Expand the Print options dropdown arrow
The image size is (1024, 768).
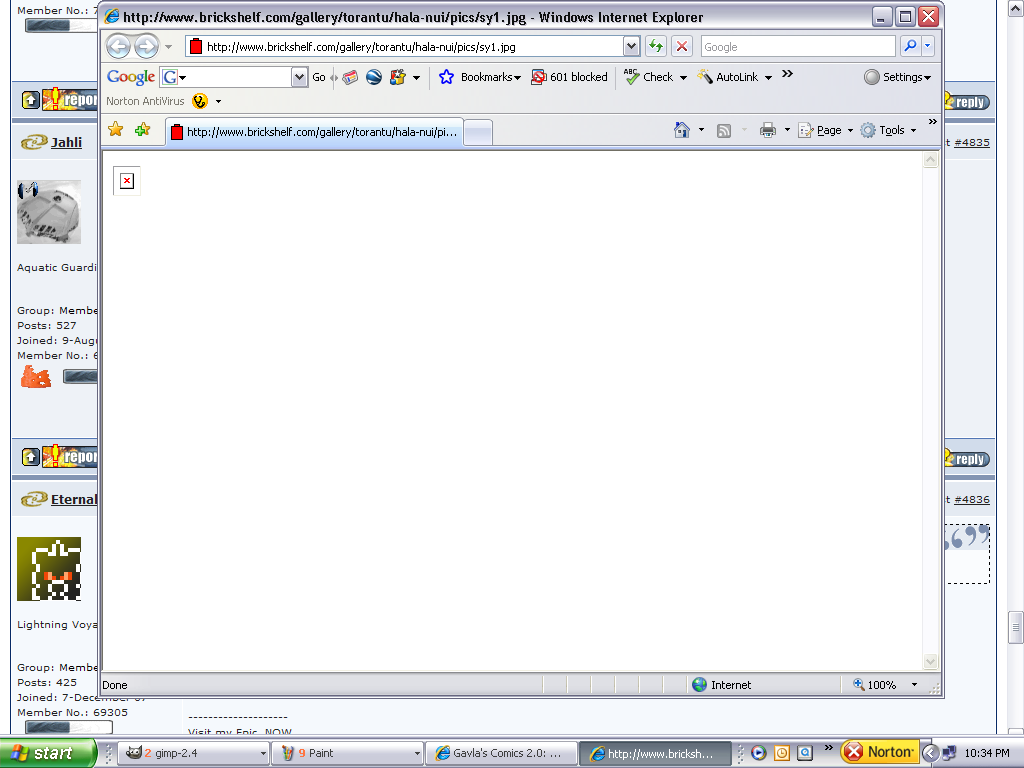788,130
